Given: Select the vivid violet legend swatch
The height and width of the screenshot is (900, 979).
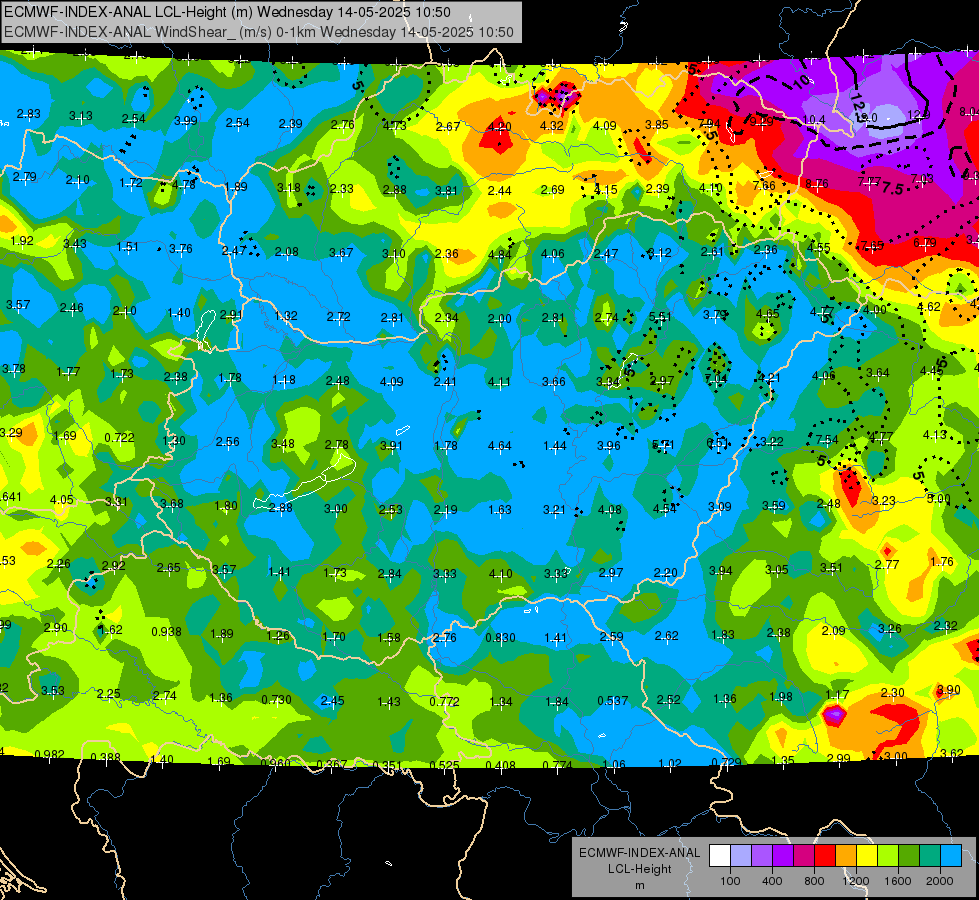Looking at the screenshot, I should (783, 856).
